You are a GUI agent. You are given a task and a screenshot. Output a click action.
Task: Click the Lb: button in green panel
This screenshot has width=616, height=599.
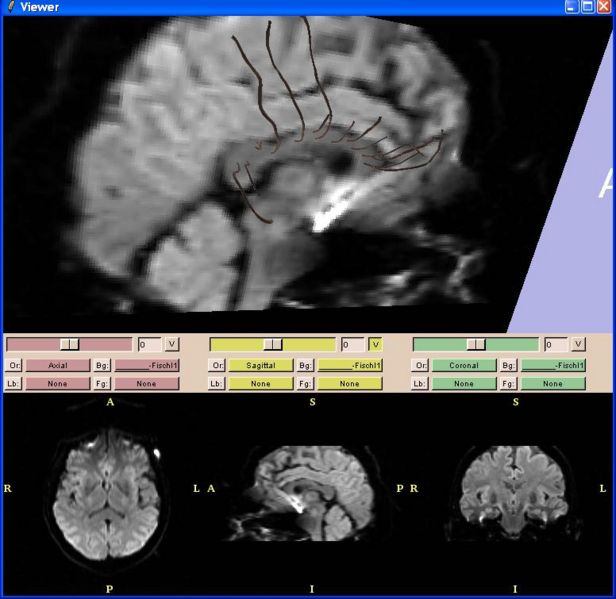[x=421, y=384]
